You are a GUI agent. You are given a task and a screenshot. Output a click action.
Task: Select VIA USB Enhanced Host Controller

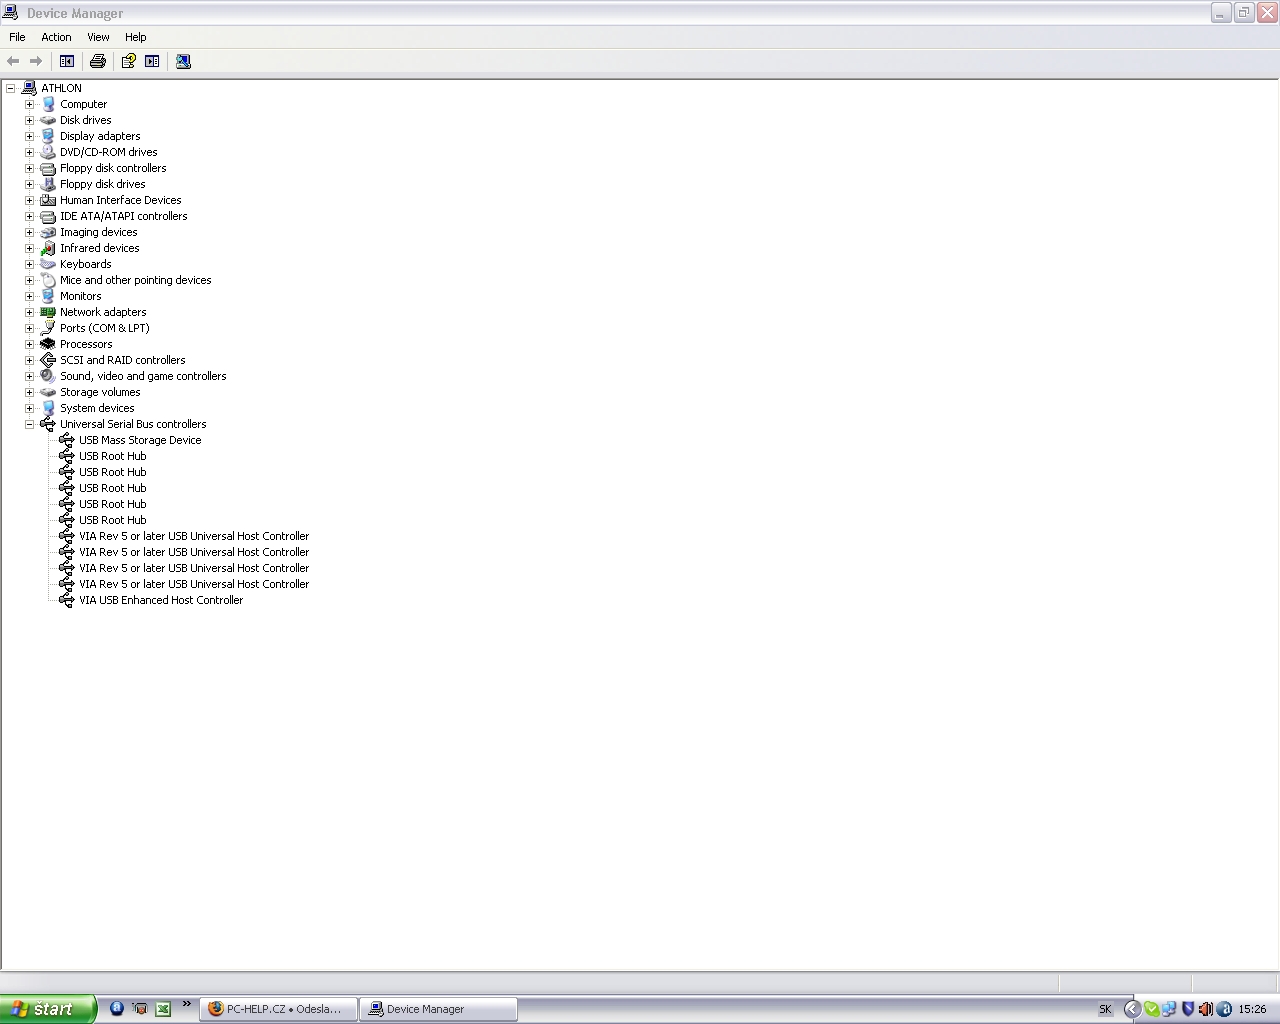(x=161, y=600)
